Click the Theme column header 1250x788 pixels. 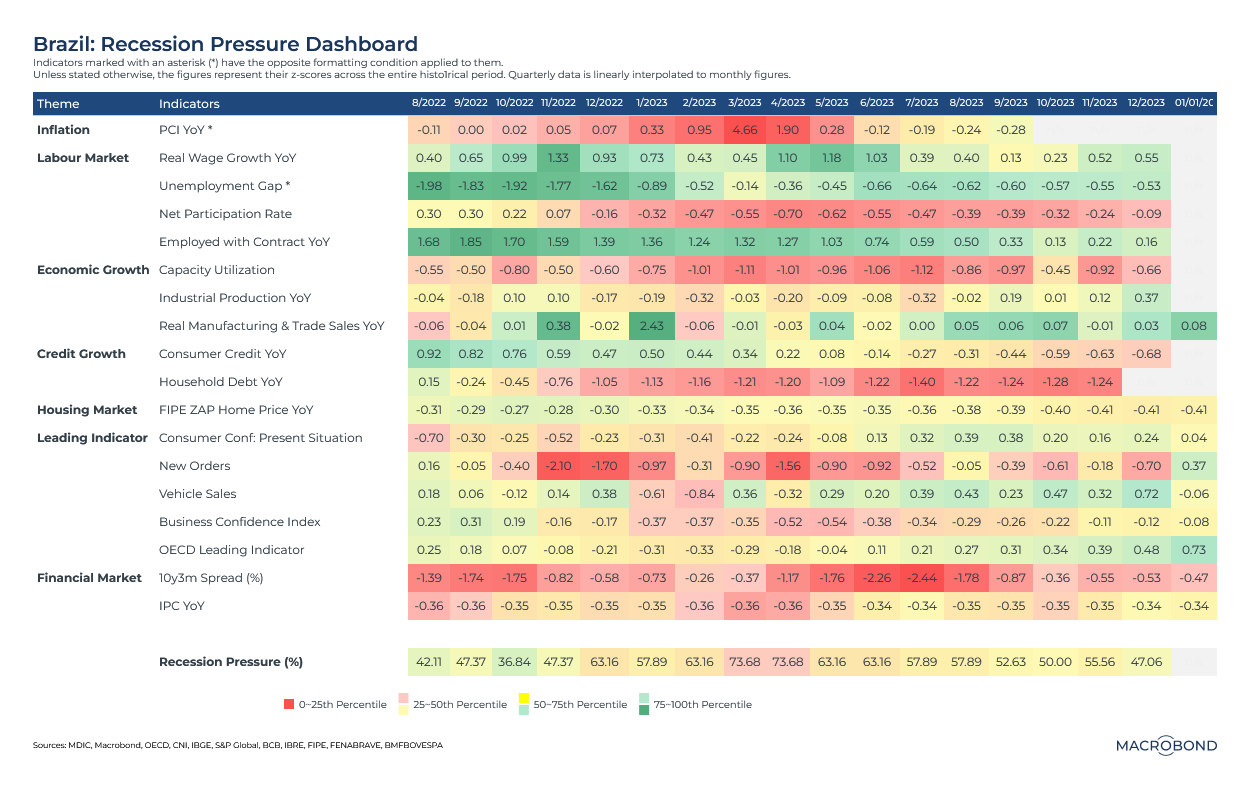click(58, 103)
